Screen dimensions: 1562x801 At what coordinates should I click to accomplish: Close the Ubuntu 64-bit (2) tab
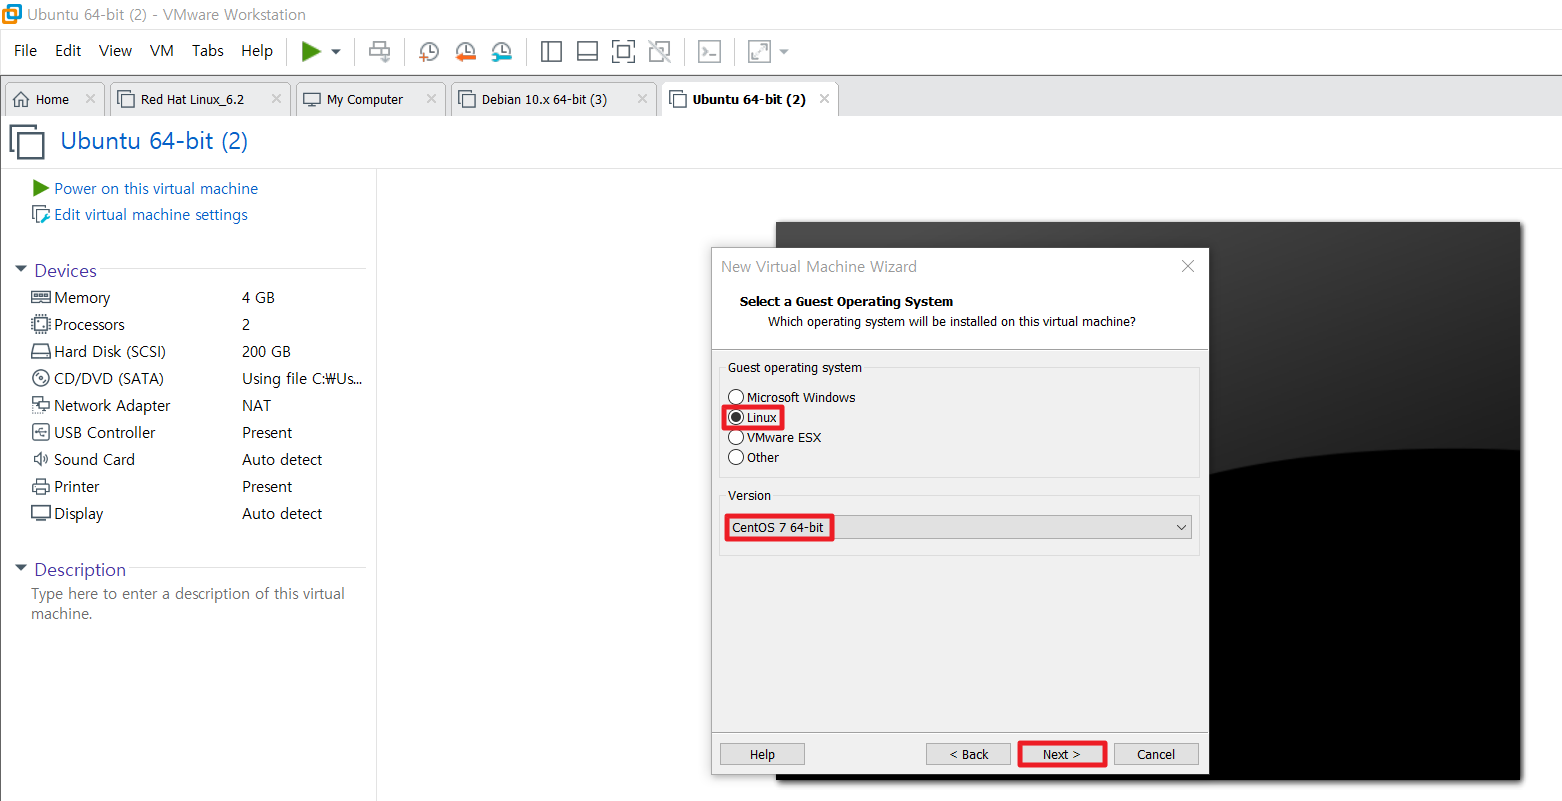824,99
